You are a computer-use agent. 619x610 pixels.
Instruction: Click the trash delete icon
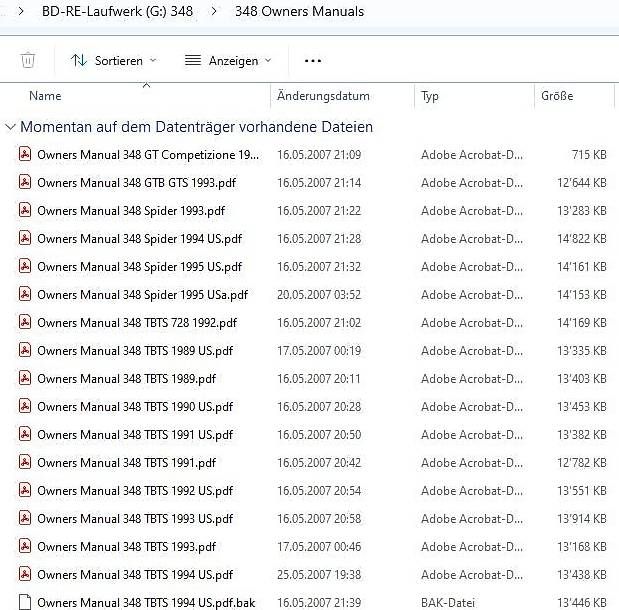coord(28,60)
